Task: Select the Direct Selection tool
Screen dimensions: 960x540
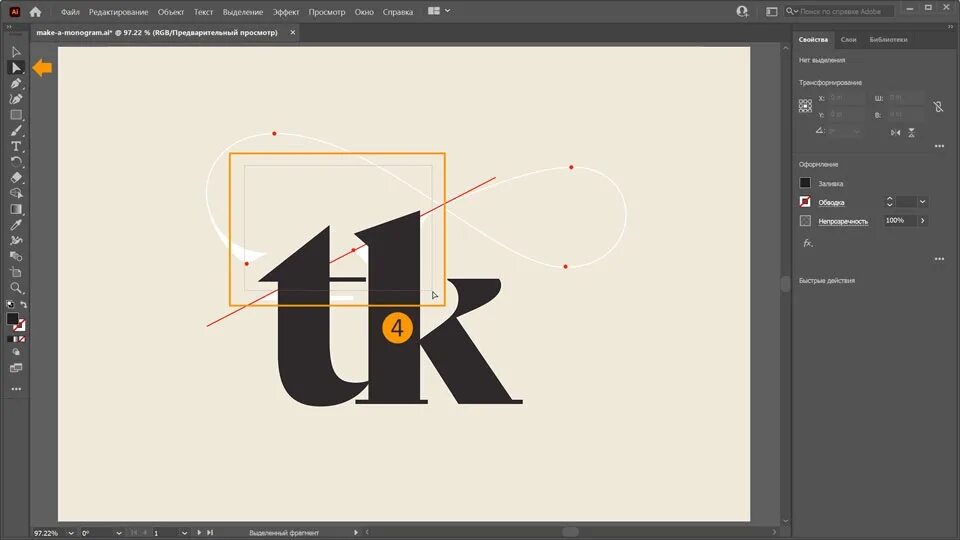Action: tap(16, 67)
